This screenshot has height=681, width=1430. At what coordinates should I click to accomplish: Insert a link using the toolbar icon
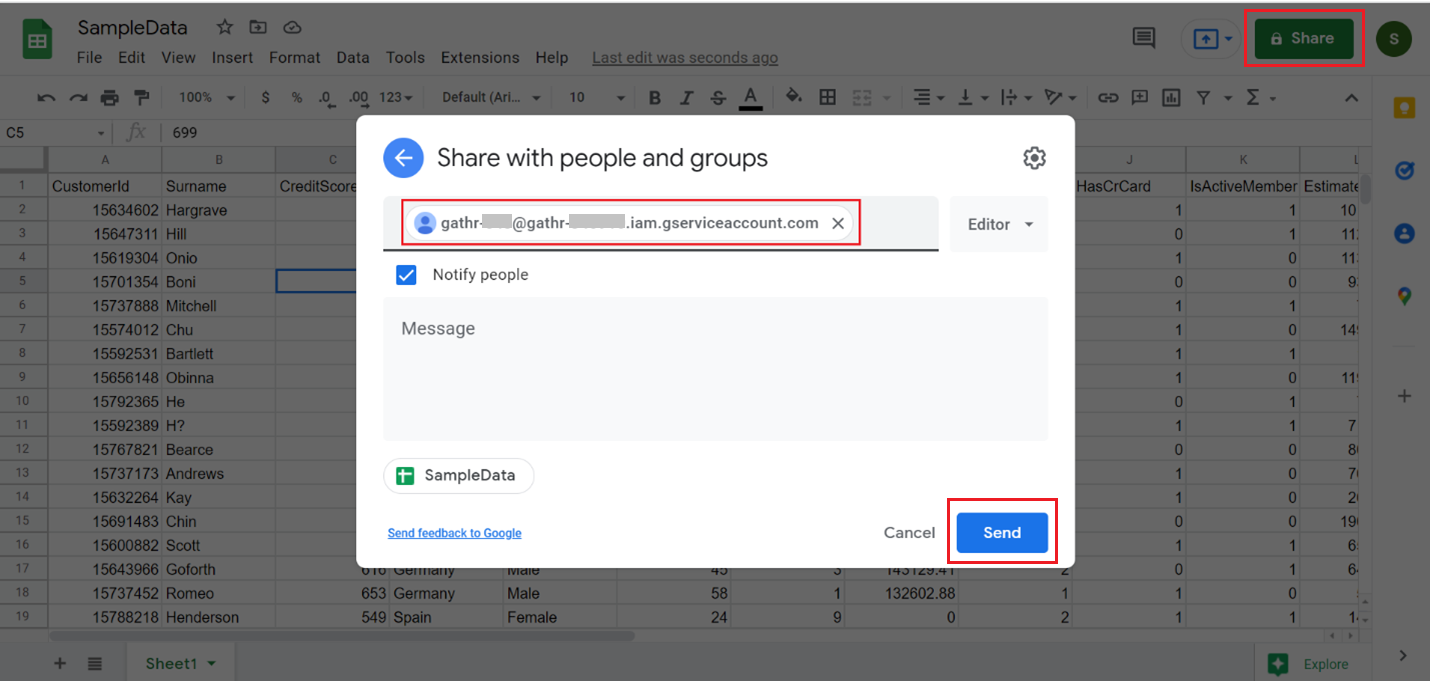(x=1108, y=97)
